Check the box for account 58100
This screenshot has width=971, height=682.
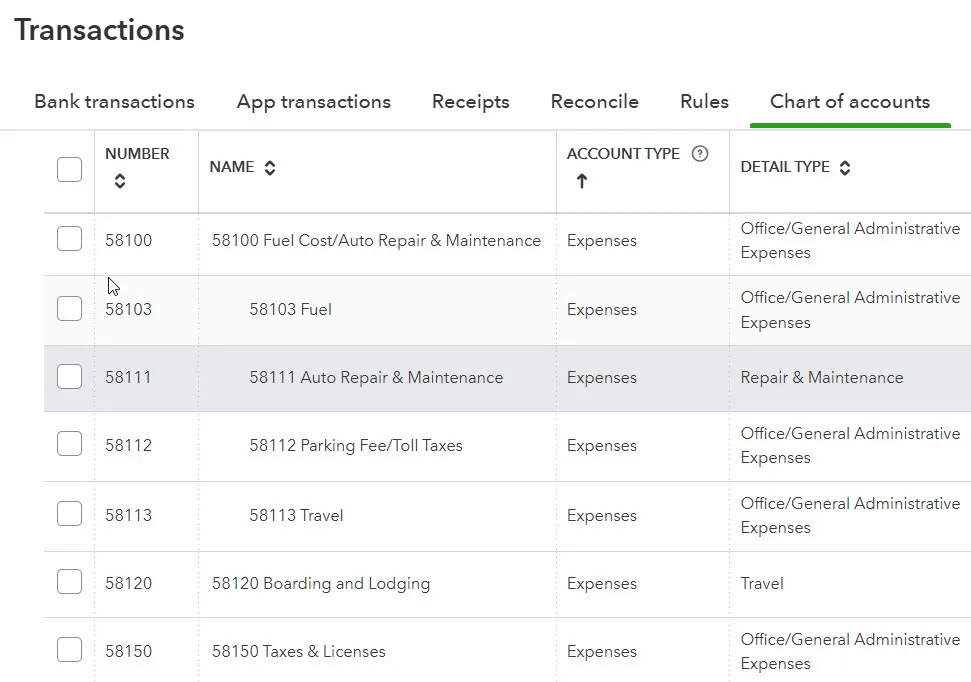[x=69, y=239]
